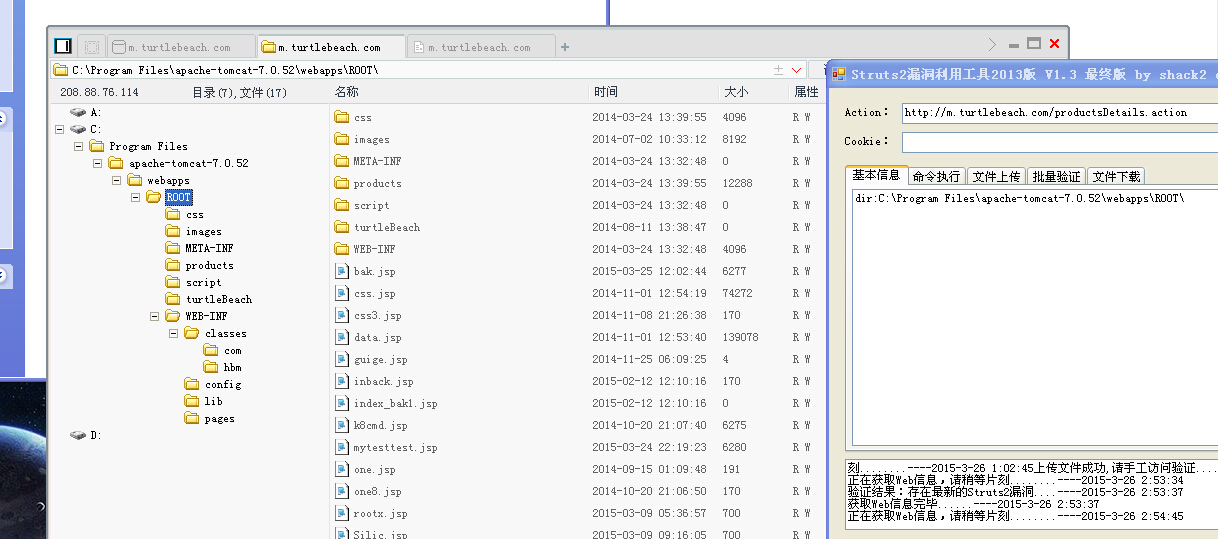Image resolution: width=1218 pixels, height=539 pixels.
Task: Click the lib folder icon in the tree
Action: tap(192, 401)
